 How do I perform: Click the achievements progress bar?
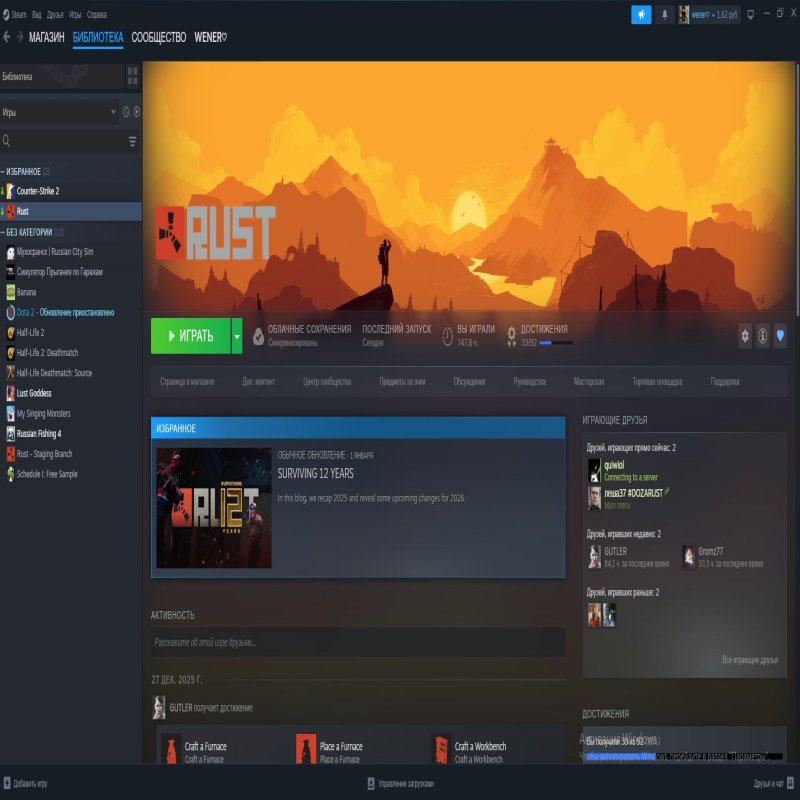[x=556, y=343]
